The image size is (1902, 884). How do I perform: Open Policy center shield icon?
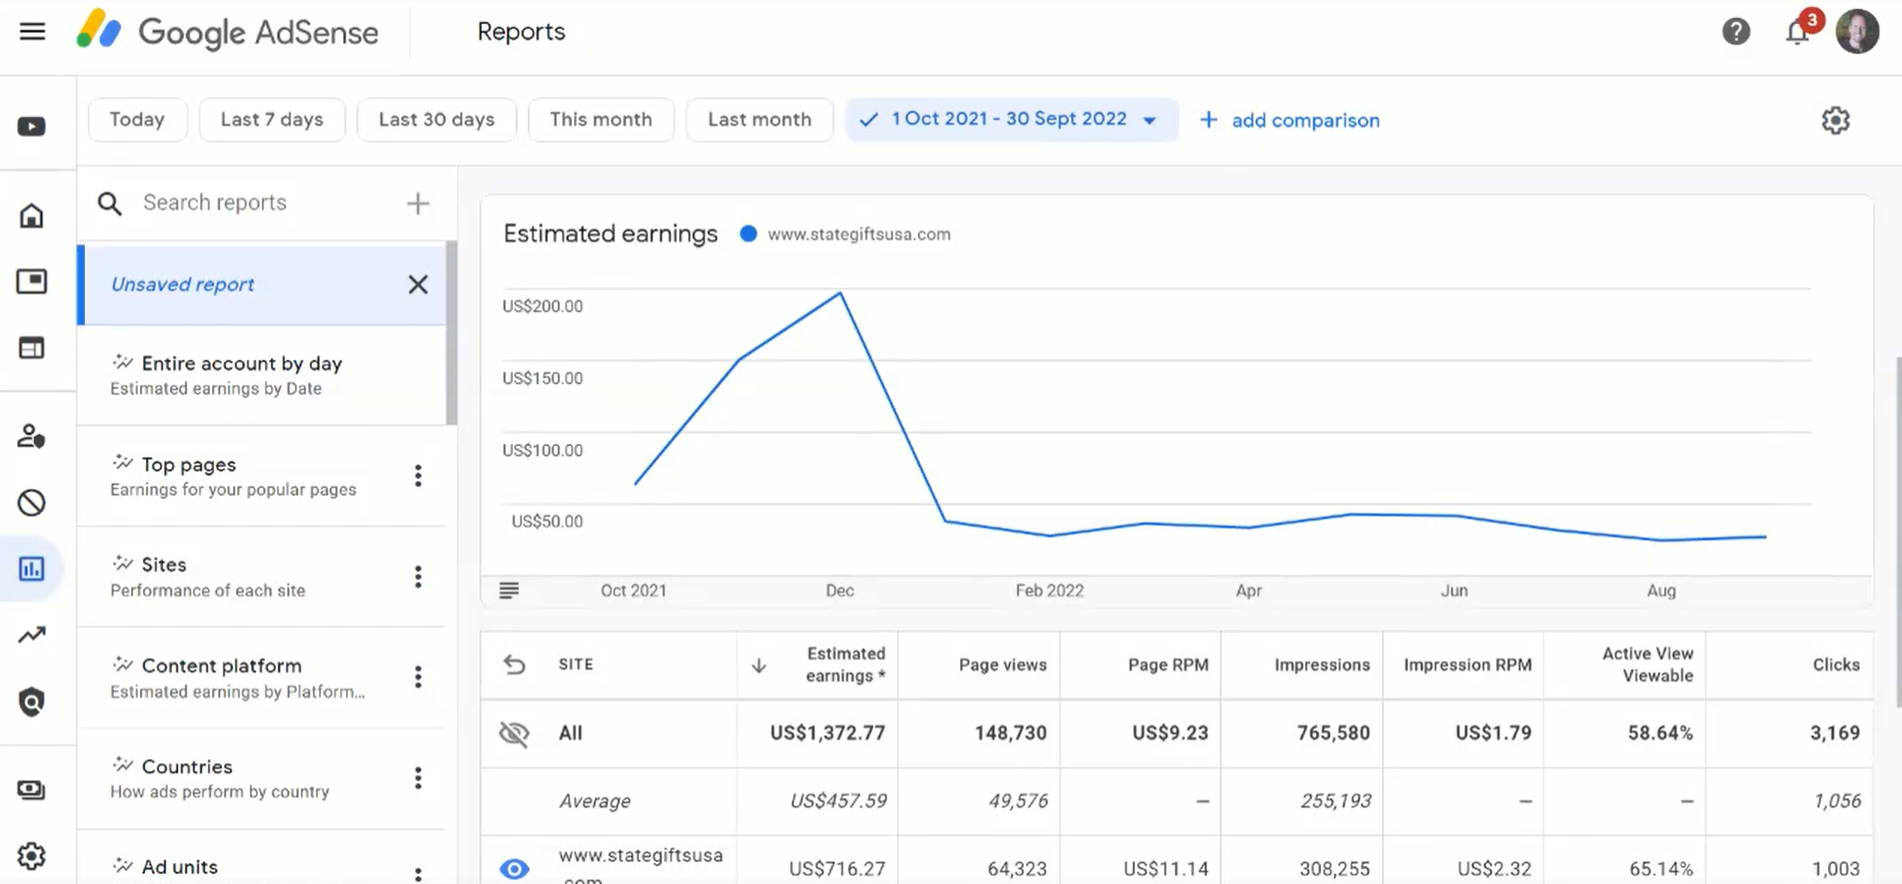(x=32, y=702)
